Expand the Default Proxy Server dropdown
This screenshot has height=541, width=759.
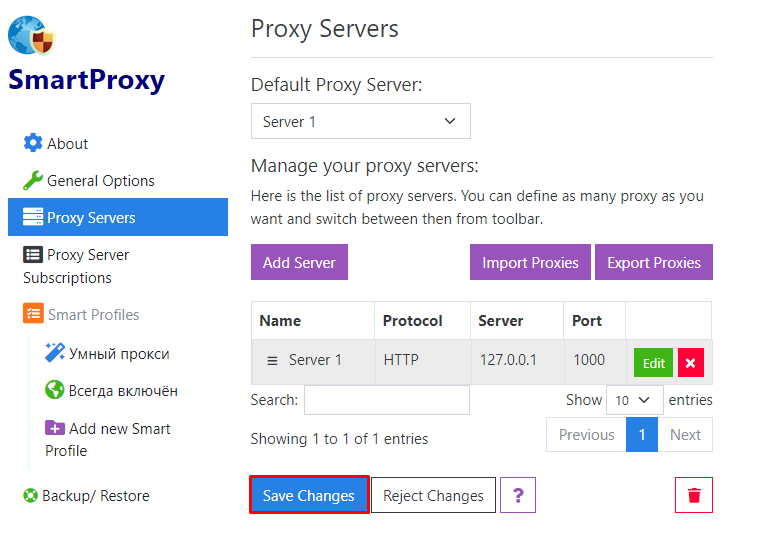(361, 121)
